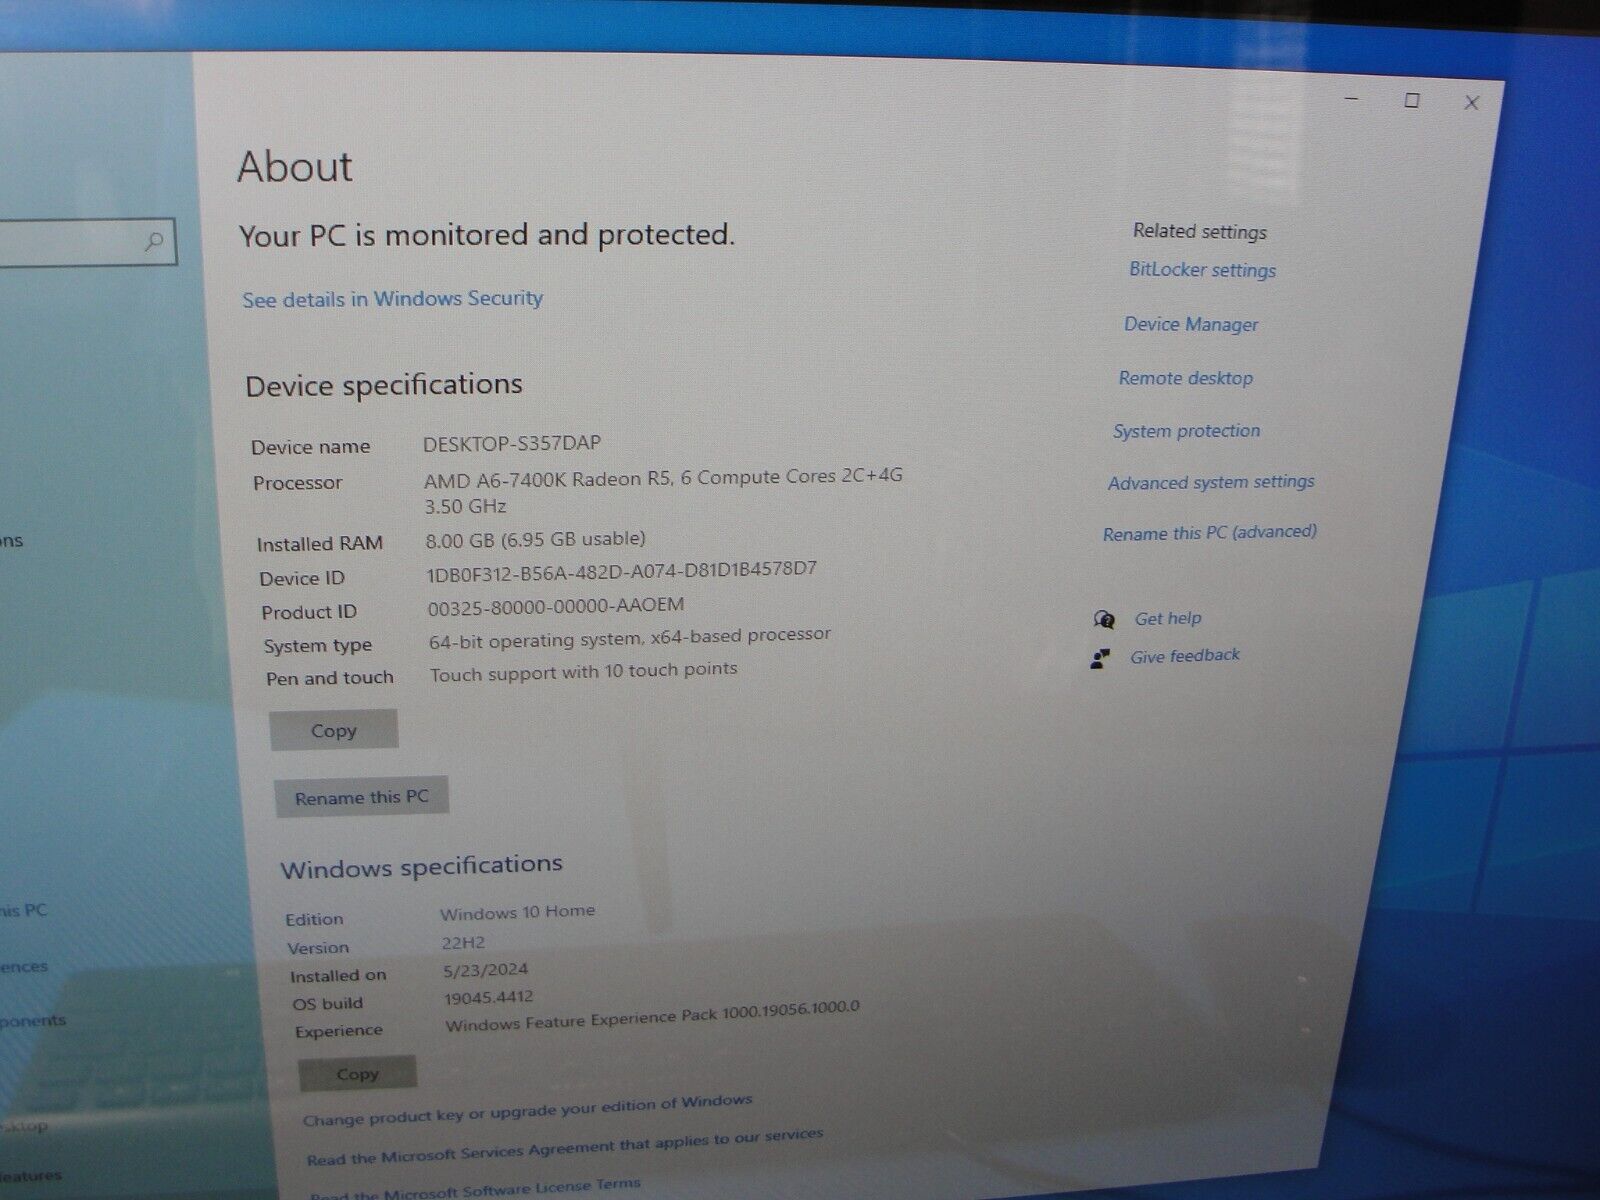Click the Get help icon
Screen dimensions: 1600x1200
pos(1104,620)
